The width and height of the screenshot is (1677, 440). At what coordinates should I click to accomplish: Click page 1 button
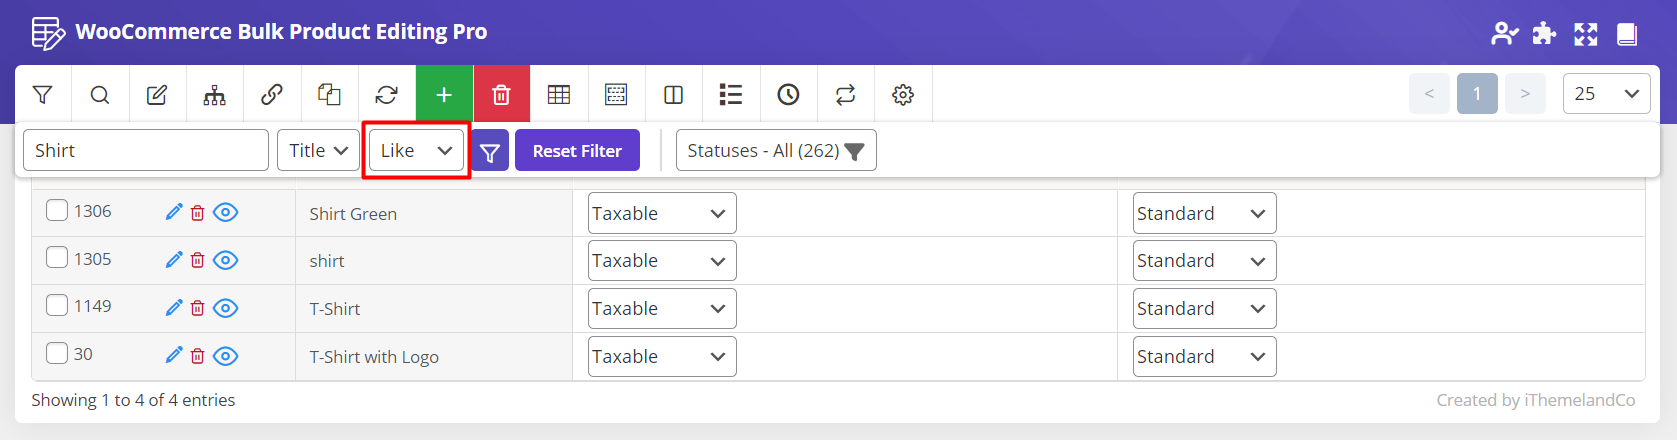1477,94
